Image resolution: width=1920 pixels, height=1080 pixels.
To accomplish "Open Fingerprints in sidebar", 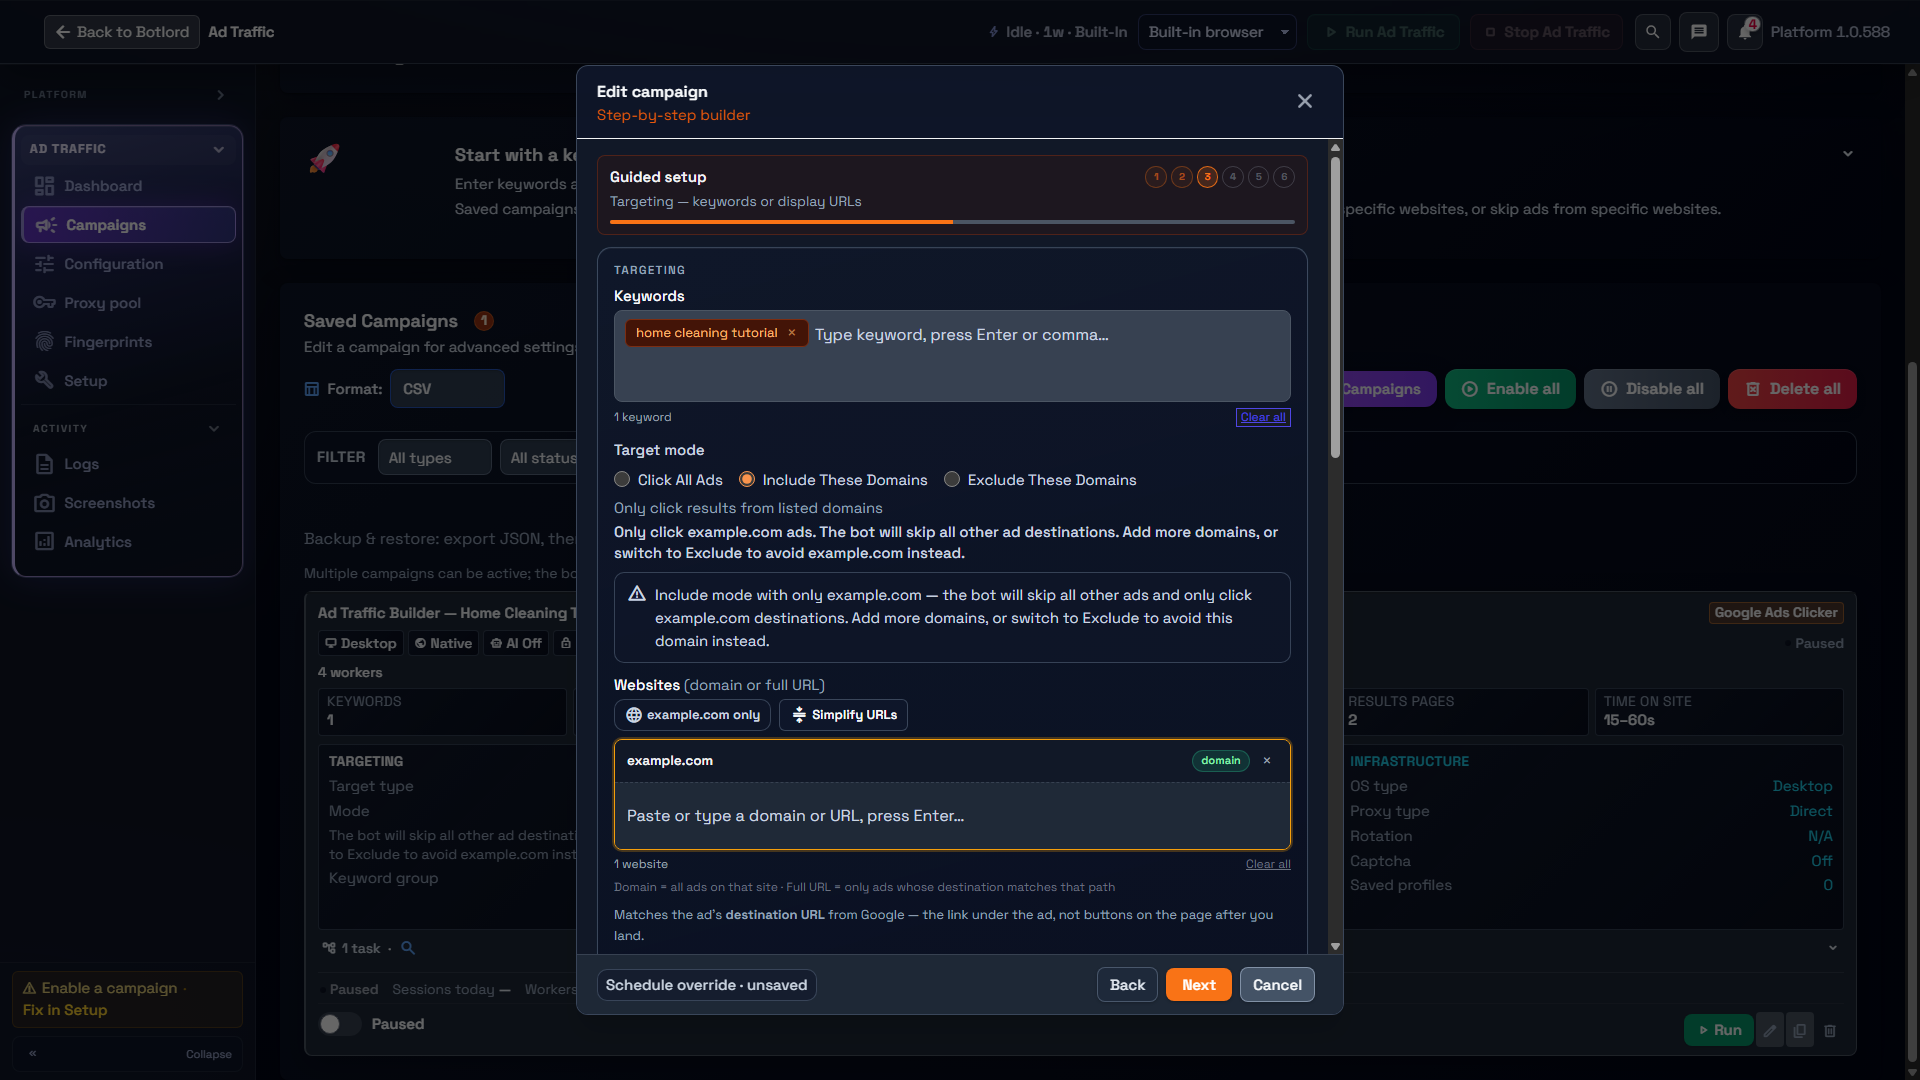I will pyautogui.click(x=128, y=342).
